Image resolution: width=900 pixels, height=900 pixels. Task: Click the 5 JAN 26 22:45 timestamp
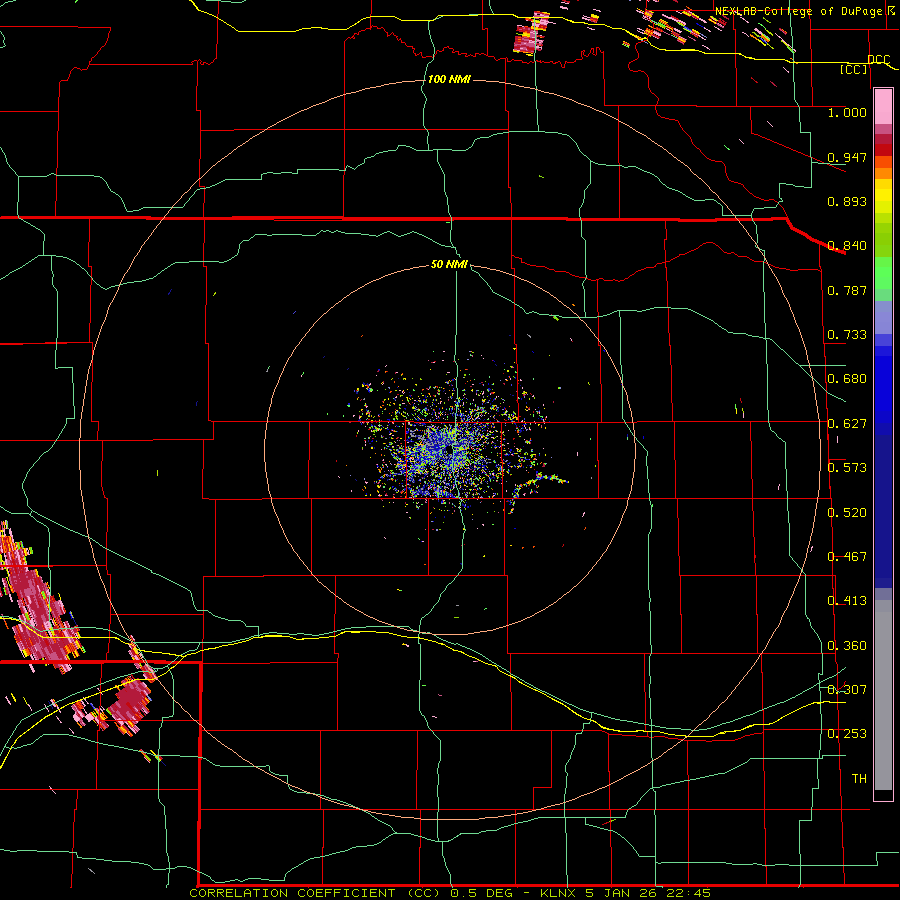647,893
